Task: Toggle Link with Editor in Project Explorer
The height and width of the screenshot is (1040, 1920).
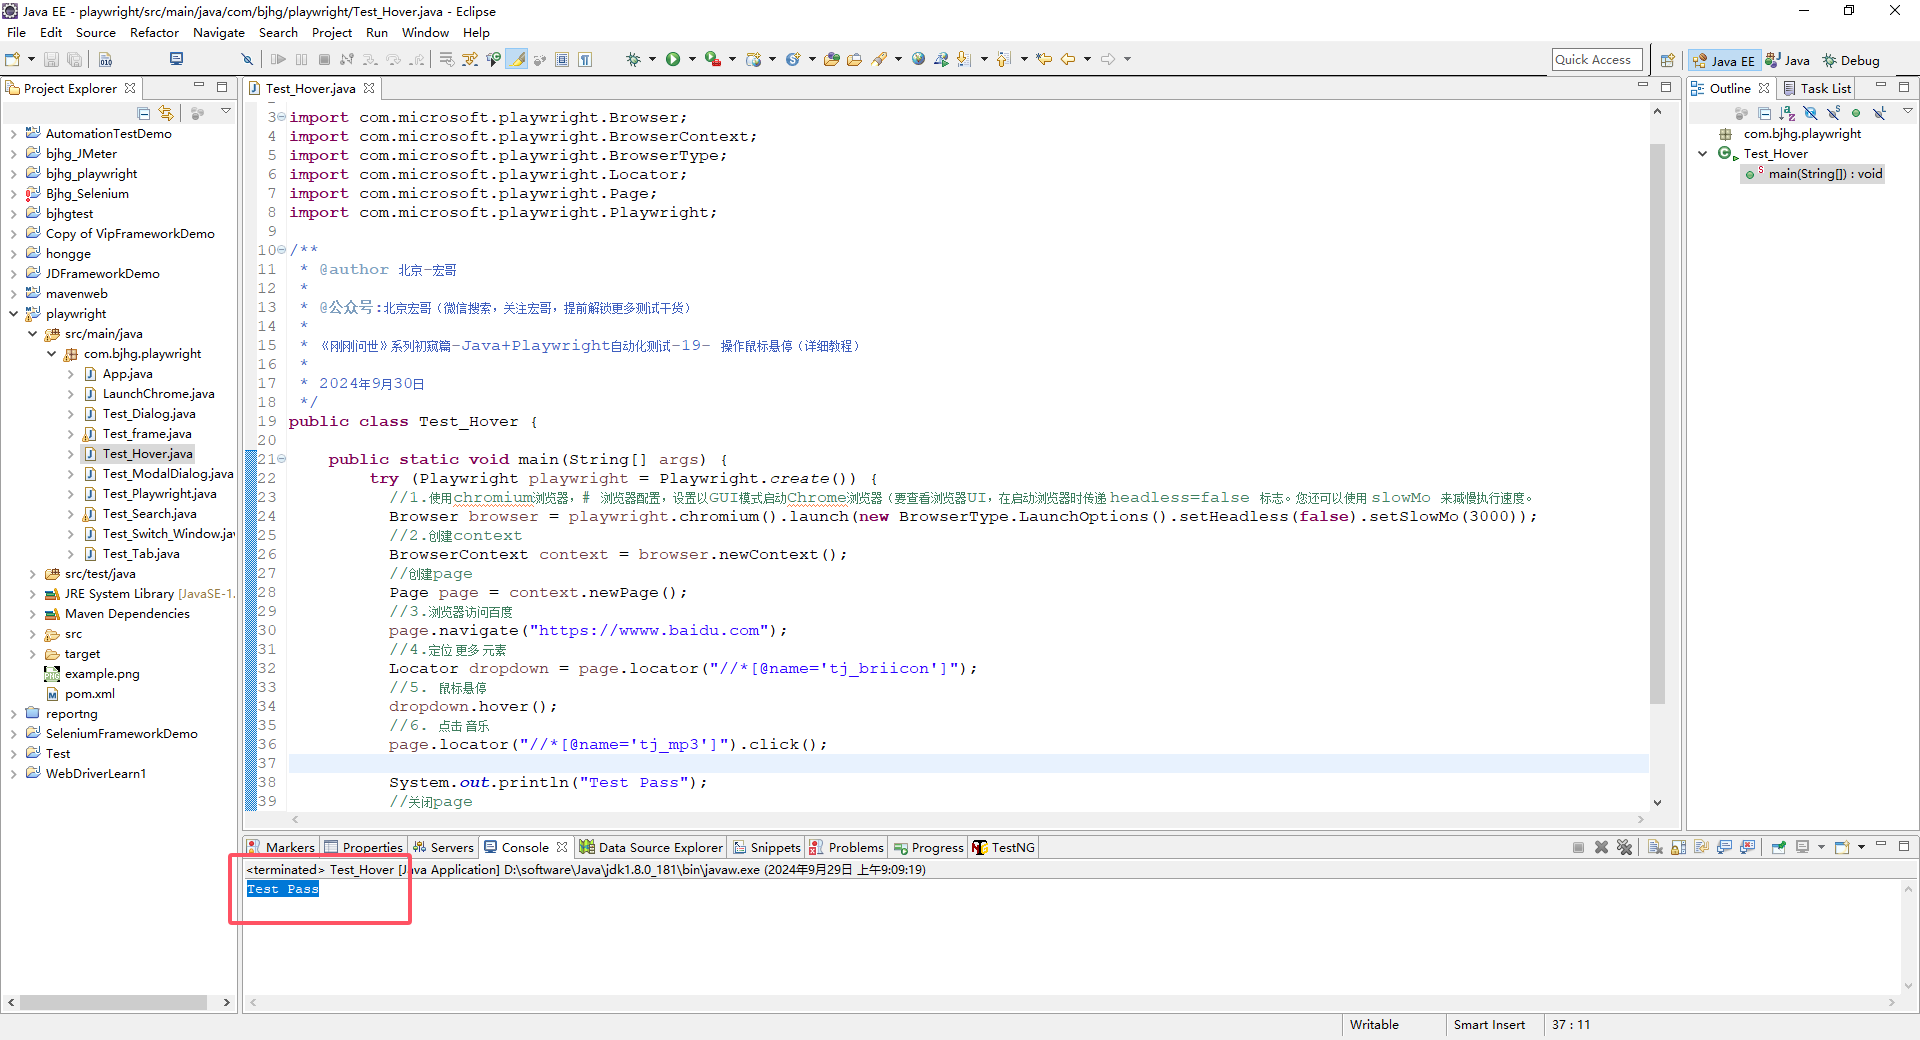Action: [x=166, y=114]
